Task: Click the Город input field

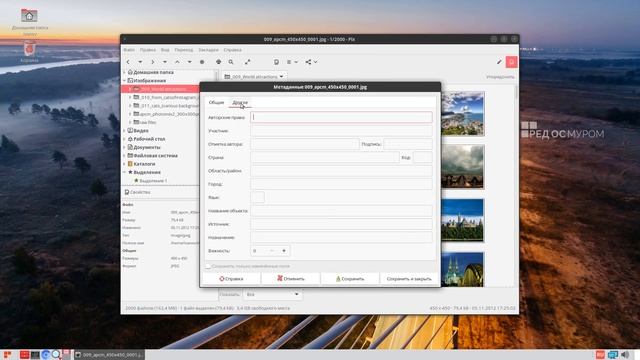Action: pyautogui.click(x=341, y=184)
